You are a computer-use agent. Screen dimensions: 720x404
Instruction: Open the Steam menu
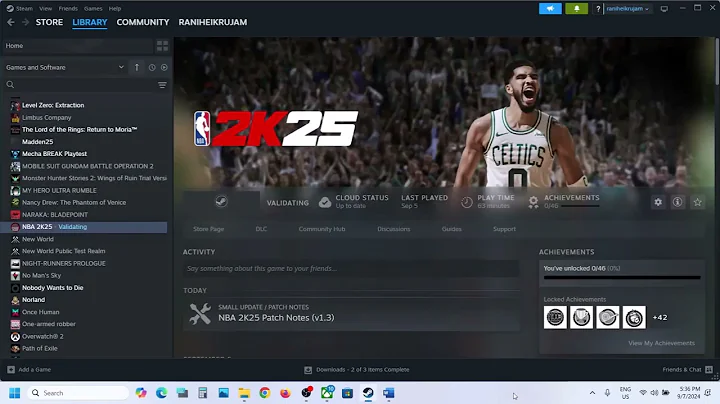click(20, 8)
